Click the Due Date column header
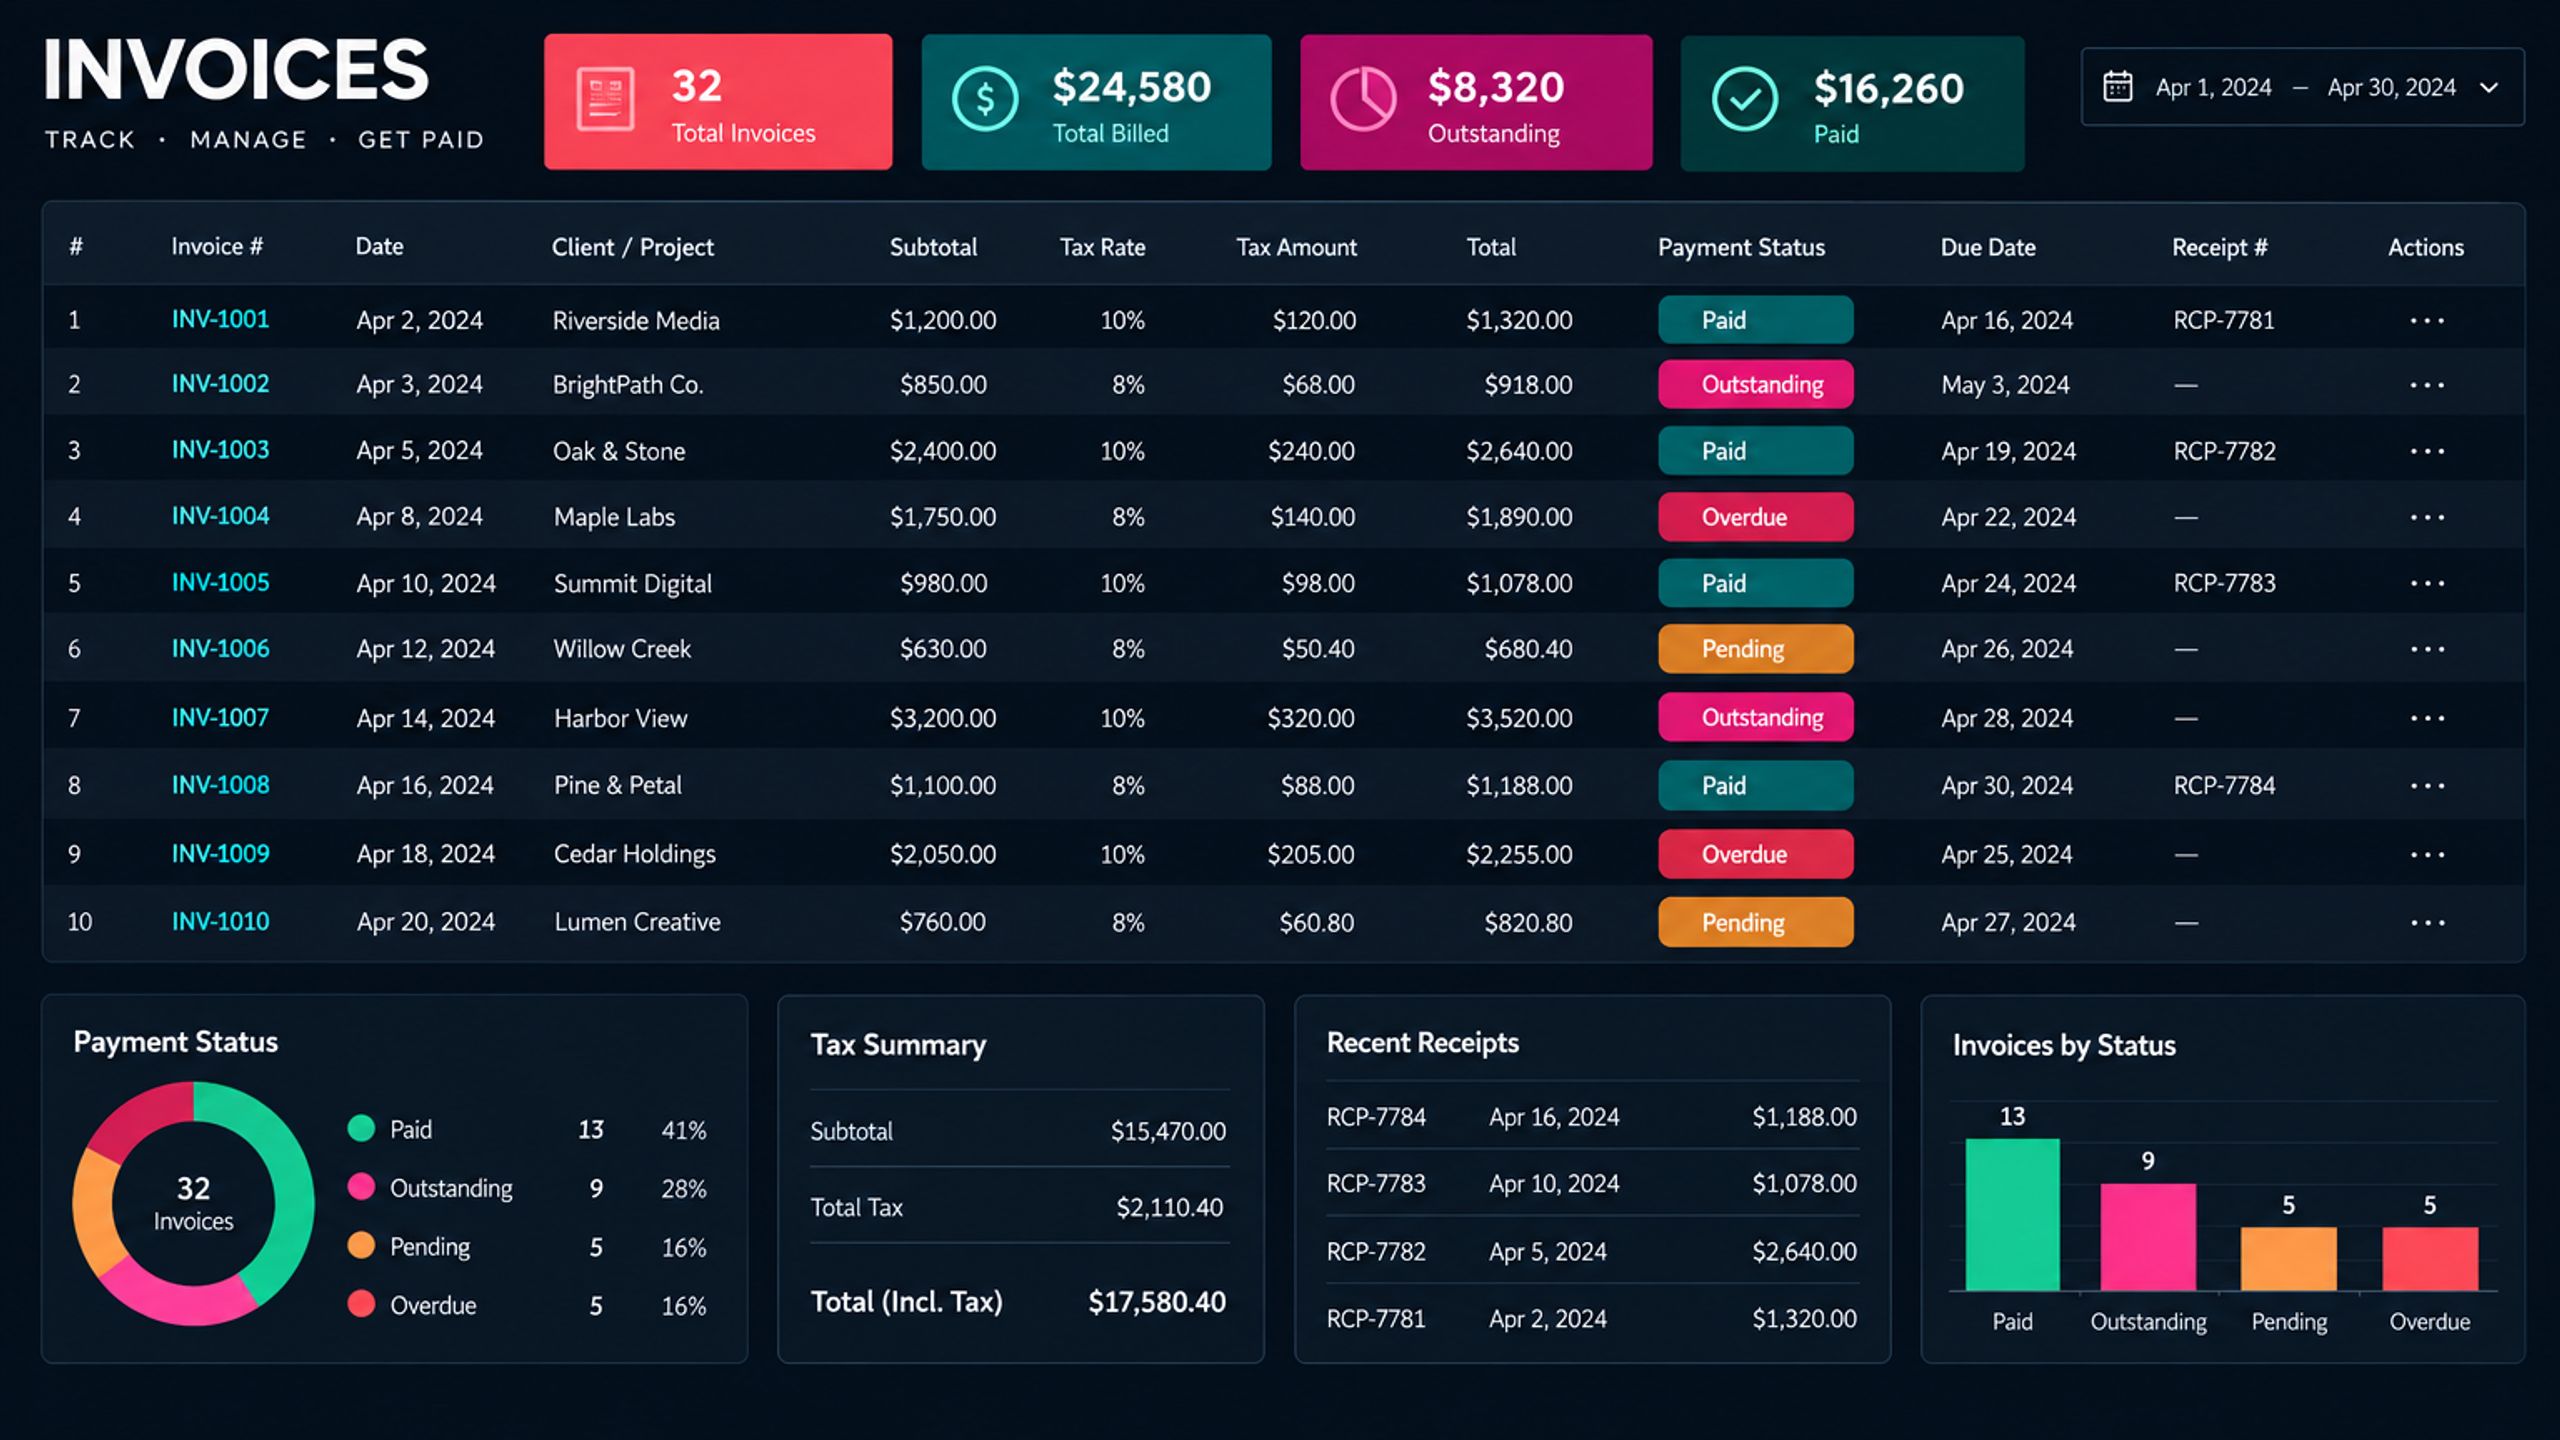The width and height of the screenshot is (2560, 1440). [1988, 247]
